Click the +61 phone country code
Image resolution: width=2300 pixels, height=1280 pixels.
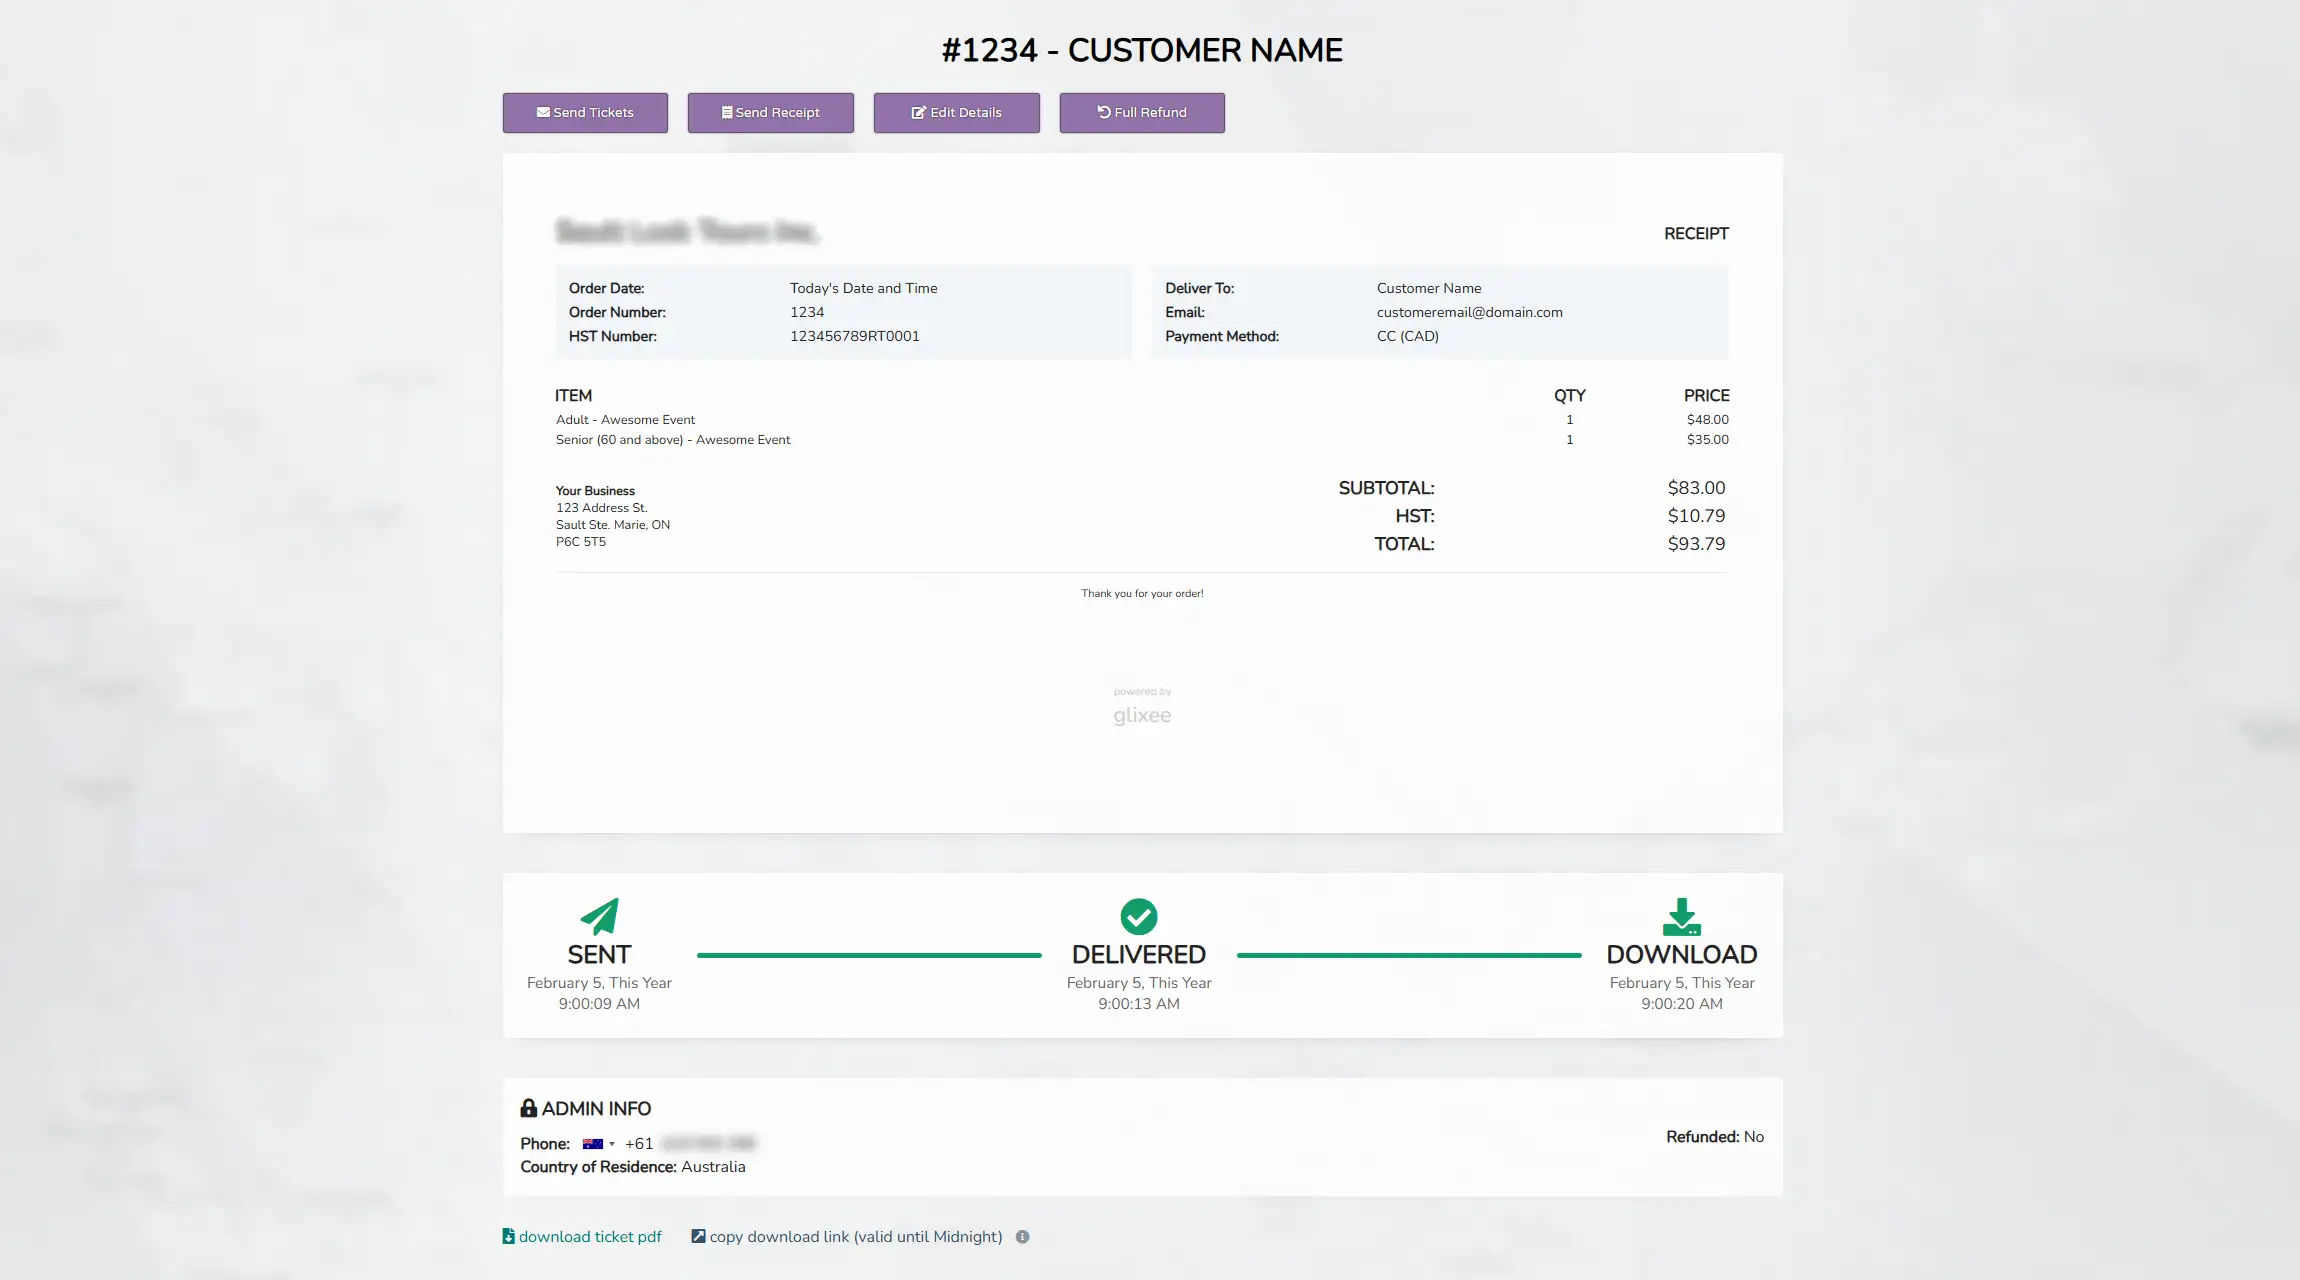[639, 1144]
